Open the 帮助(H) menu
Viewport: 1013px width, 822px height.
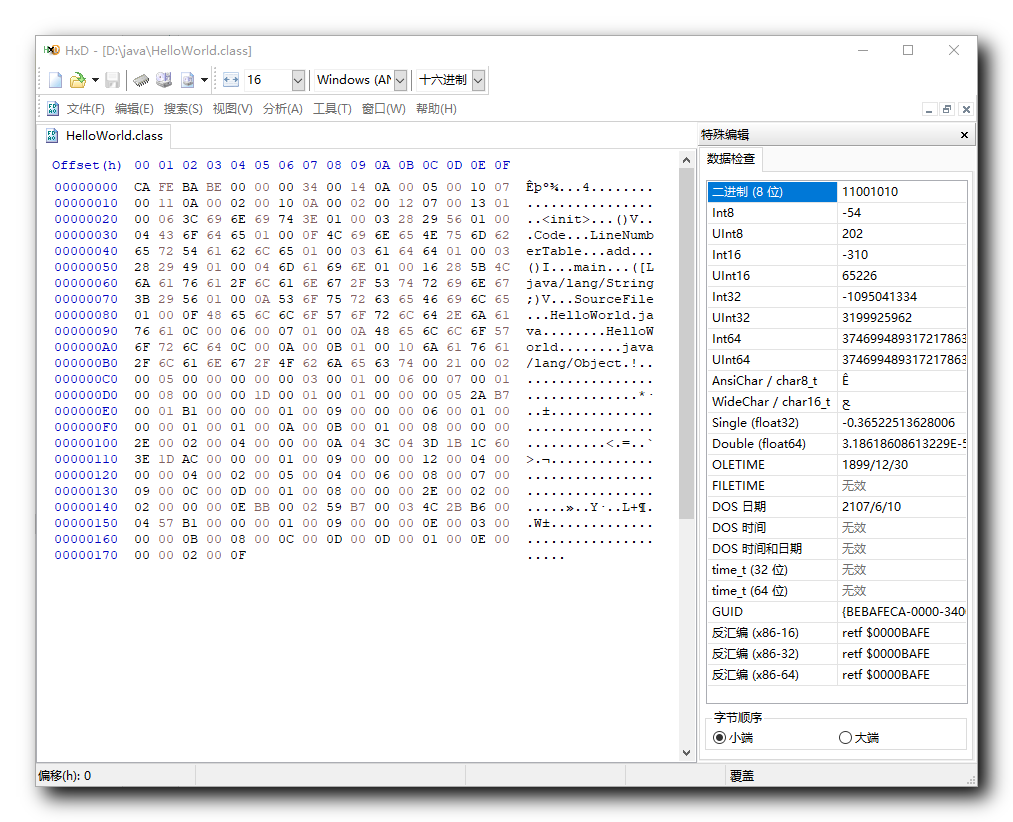436,109
